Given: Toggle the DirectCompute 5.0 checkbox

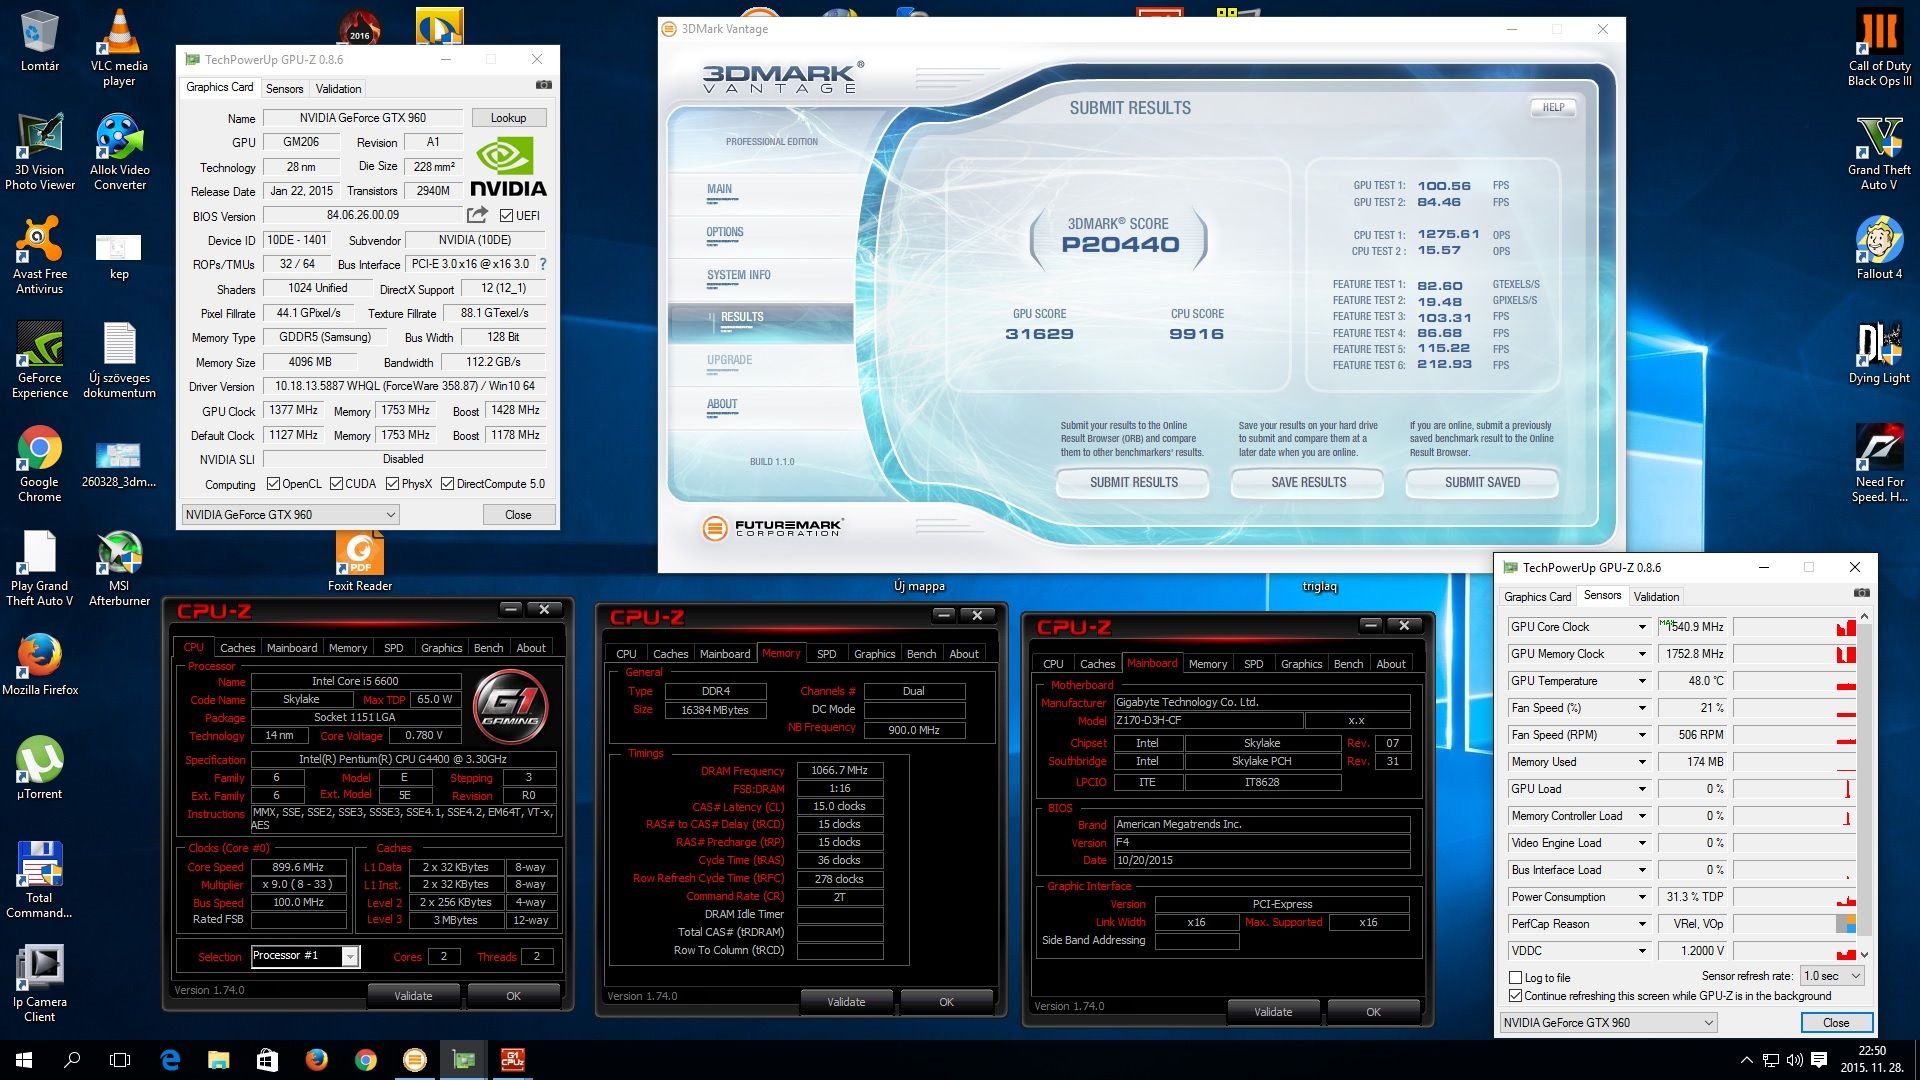Looking at the screenshot, I should tap(447, 484).
